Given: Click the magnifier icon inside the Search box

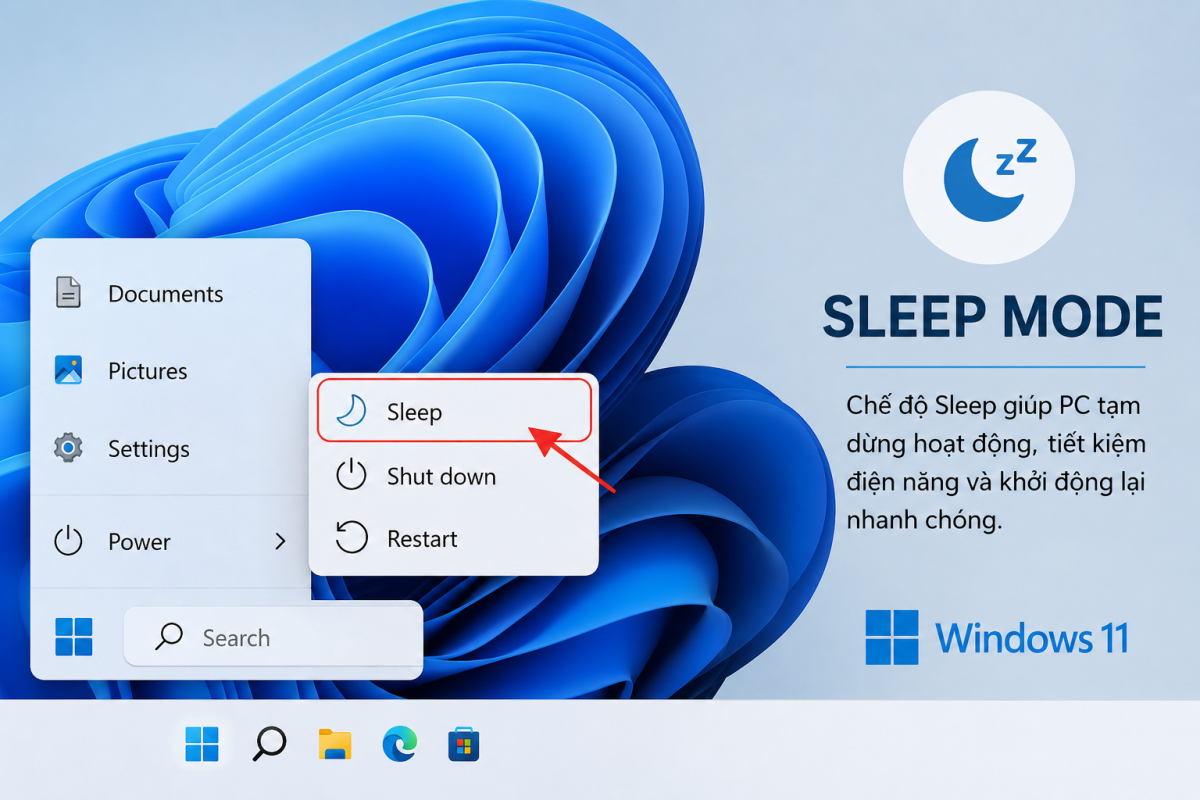Looking at the screenshot, I should (170, 637).
